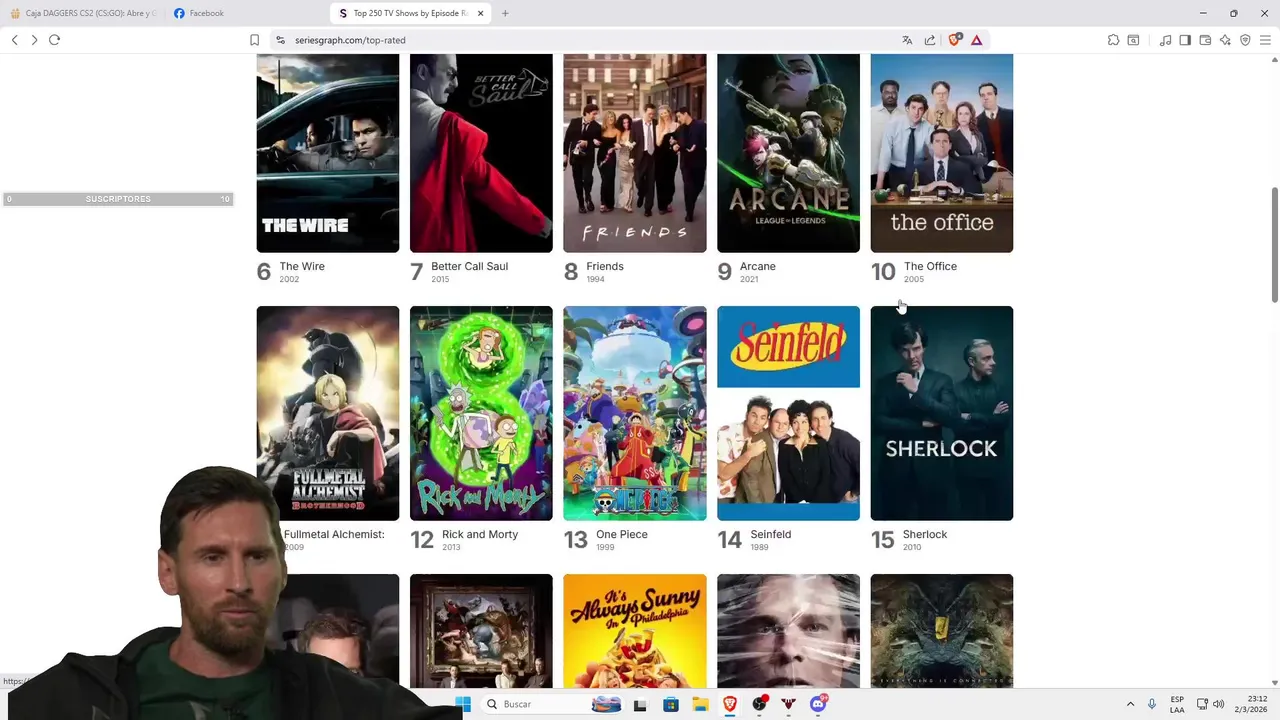1280x720 pixels.
Task: Open the Arcane poster
Action: click(x=788, y=153)
